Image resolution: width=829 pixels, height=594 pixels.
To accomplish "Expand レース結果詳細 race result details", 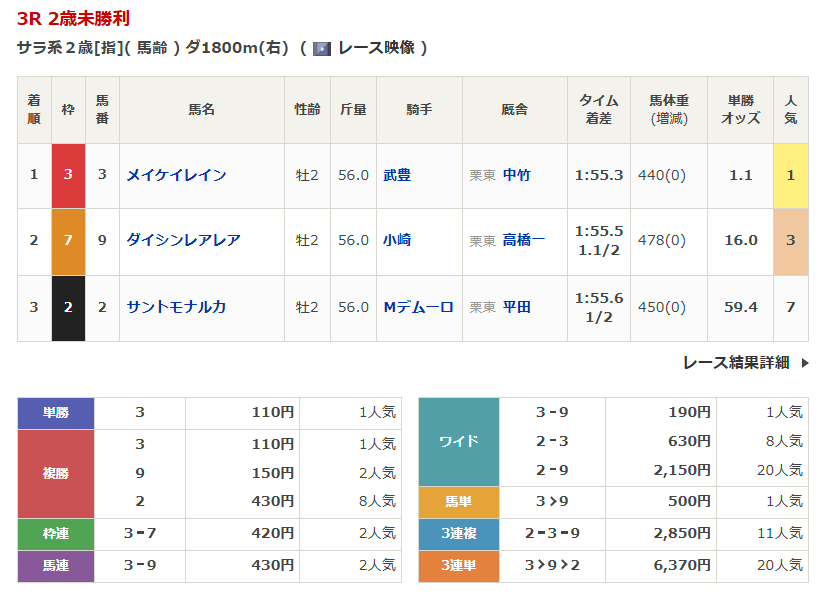I will (x=736, y=362).
